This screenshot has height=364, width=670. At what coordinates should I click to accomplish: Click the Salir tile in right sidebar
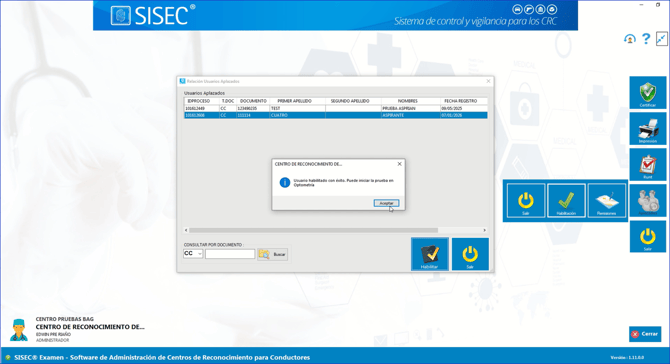point(648,236)
